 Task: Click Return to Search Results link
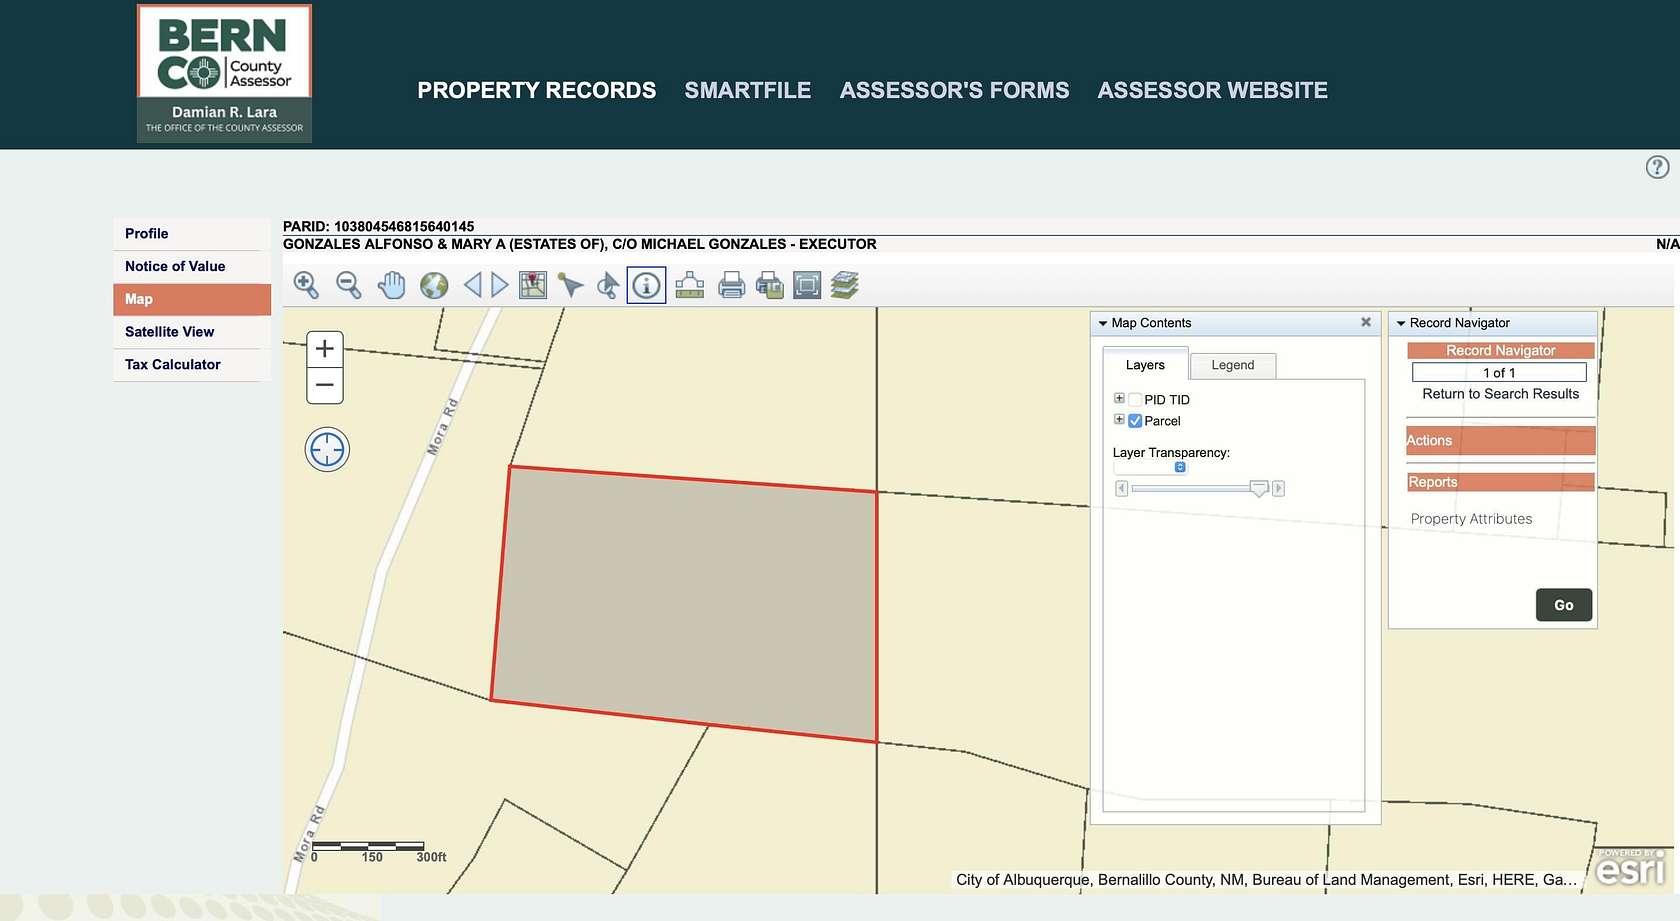pyautogui.click(x=1500, y=394)
